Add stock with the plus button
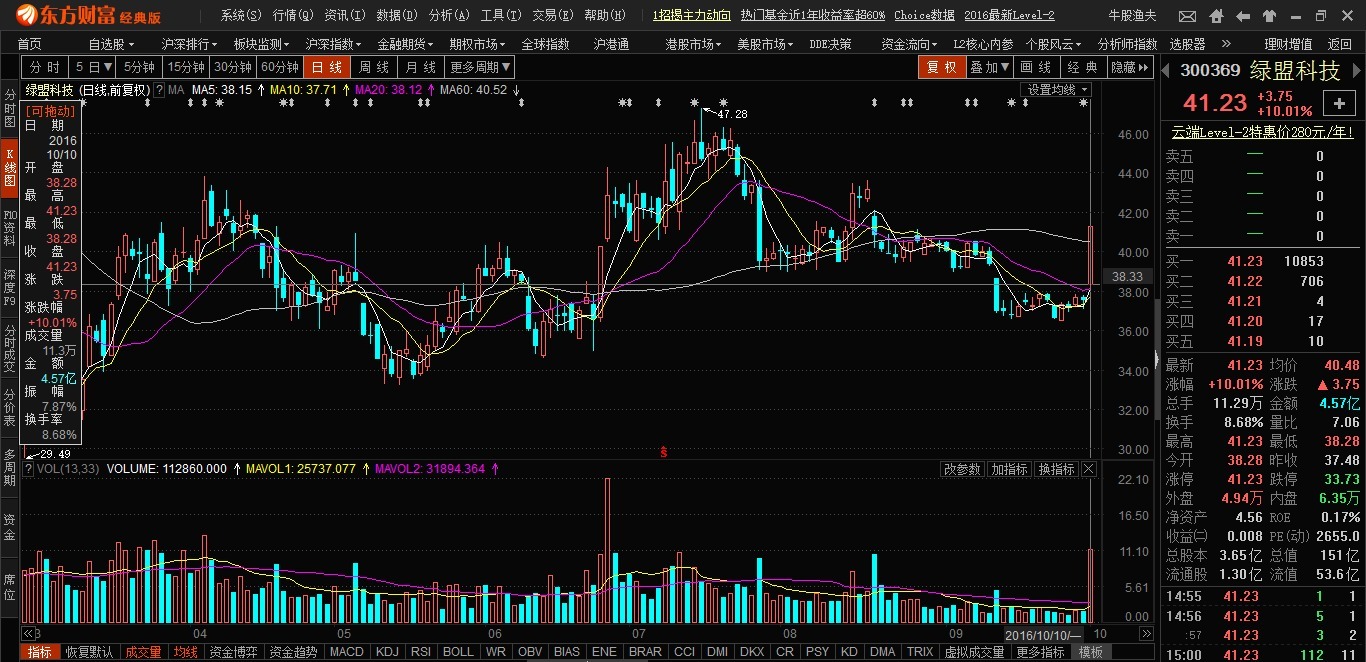 1338,103
